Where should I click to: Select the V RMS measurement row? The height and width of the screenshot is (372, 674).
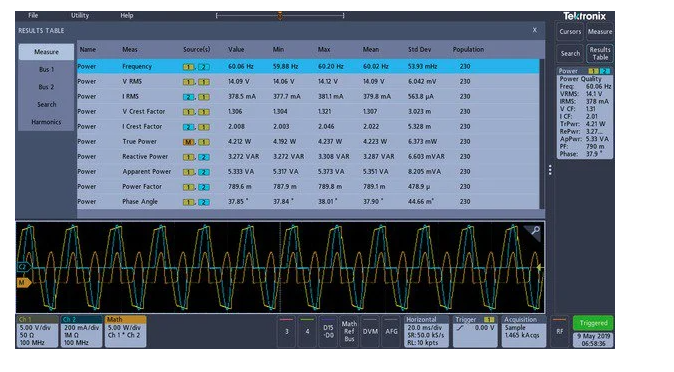pyautogui.click(x=308, y=82)
